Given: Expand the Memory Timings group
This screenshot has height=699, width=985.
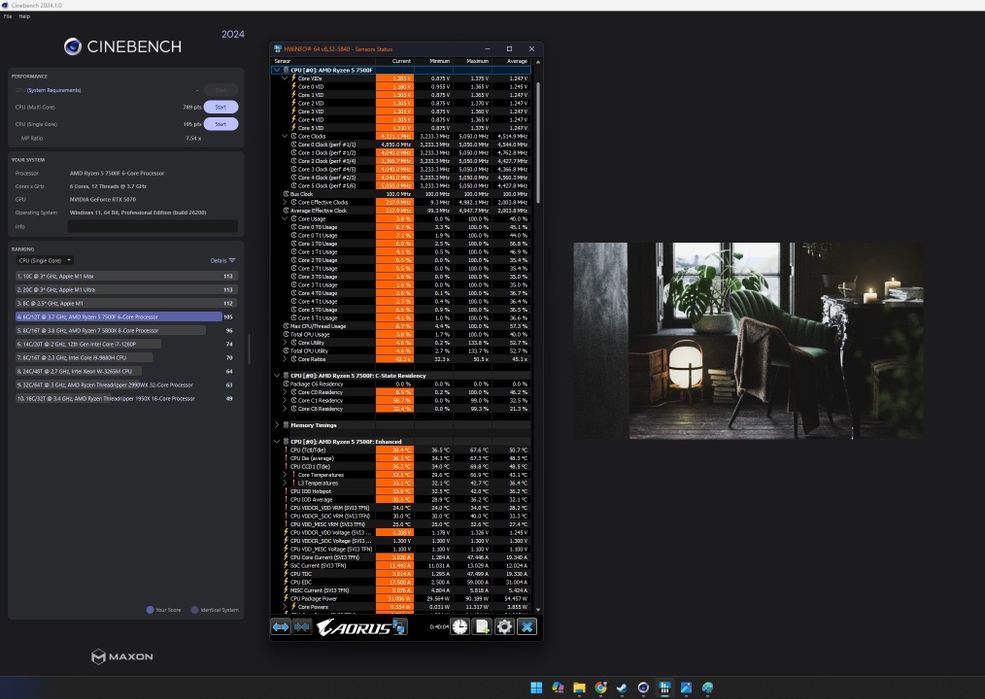Looking at the screenshot, I should pos(276,425).
